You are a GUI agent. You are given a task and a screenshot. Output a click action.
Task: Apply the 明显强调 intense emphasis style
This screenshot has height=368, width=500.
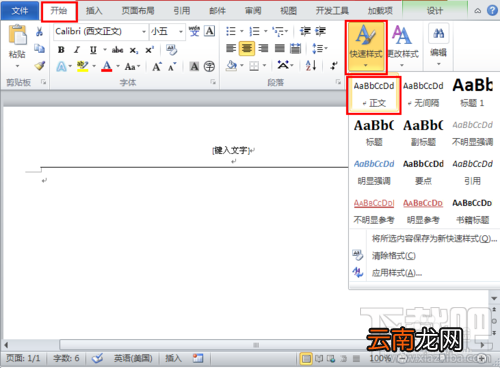[x=374, y=172]
